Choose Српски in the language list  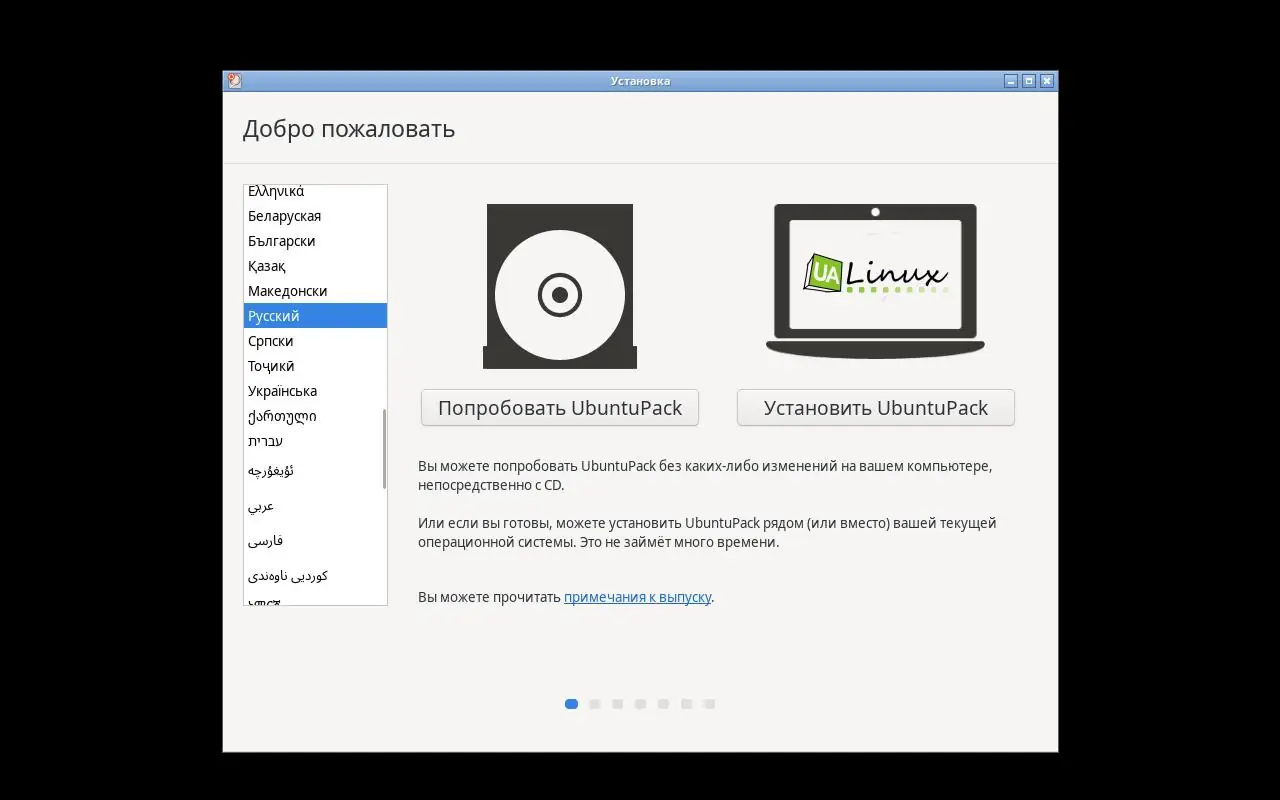(315, 341)
